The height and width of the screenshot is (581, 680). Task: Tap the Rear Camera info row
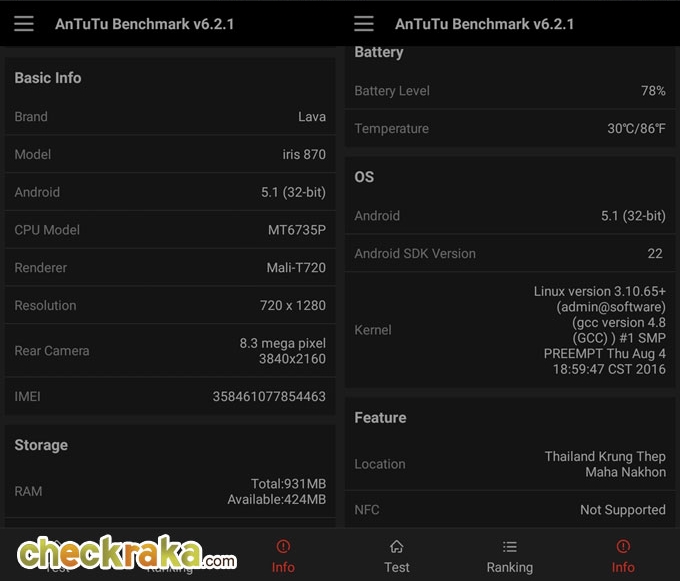point(170,351)
